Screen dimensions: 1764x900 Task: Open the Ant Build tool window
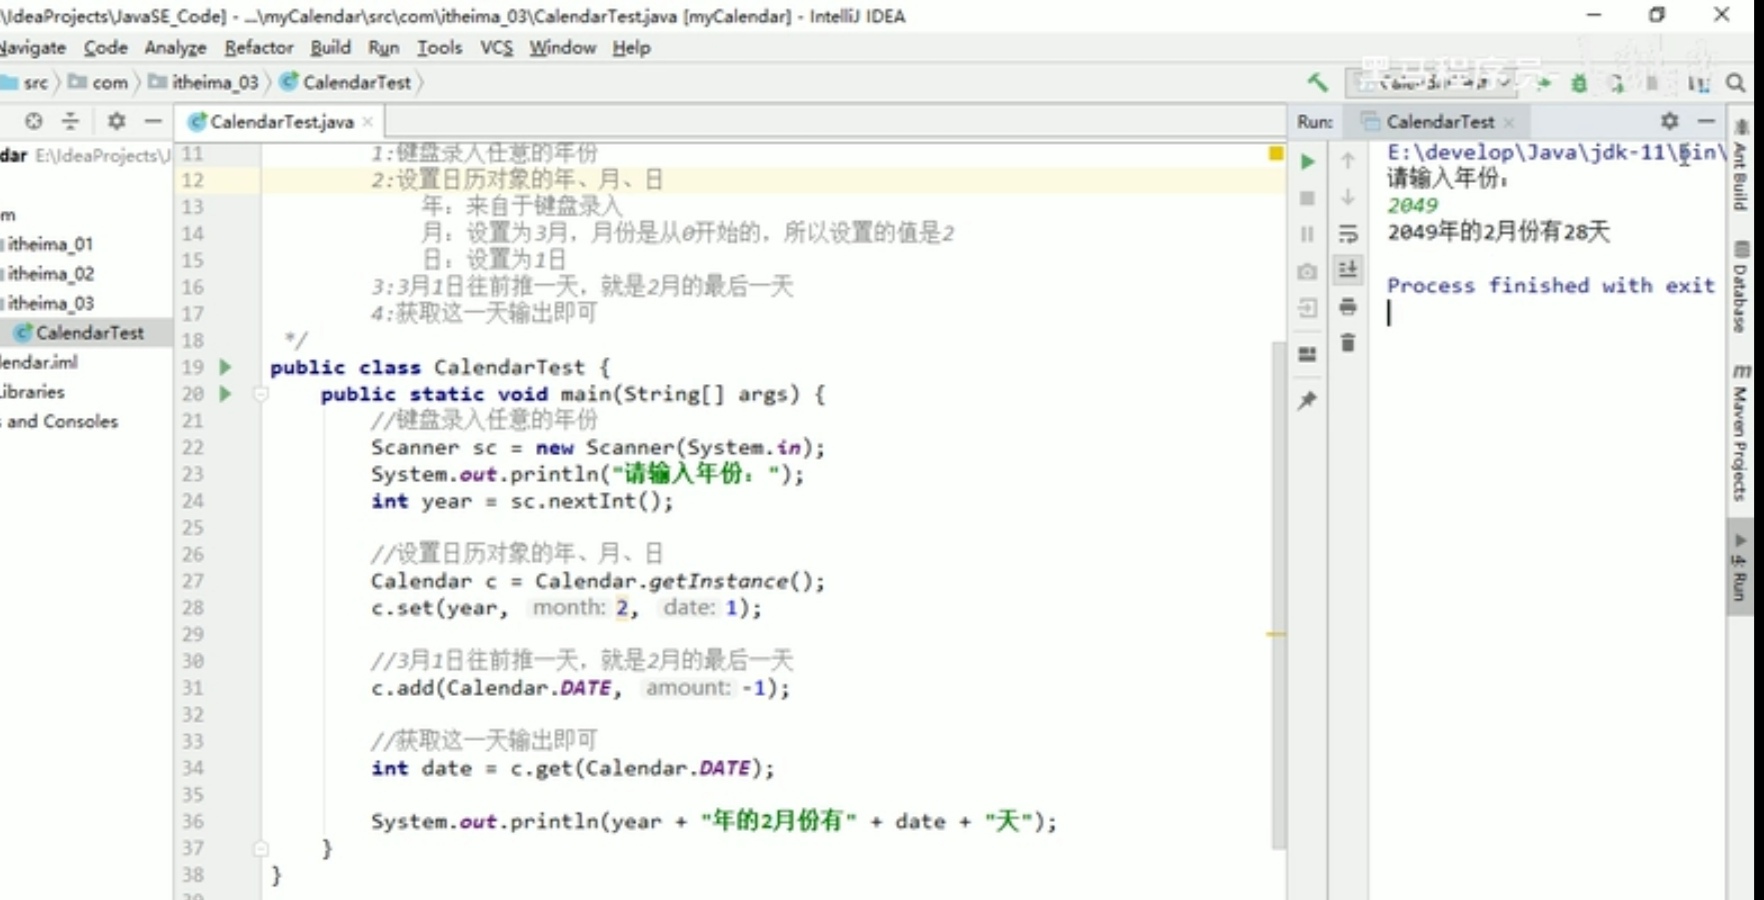pyautogui.click(x=1741, y=167)
